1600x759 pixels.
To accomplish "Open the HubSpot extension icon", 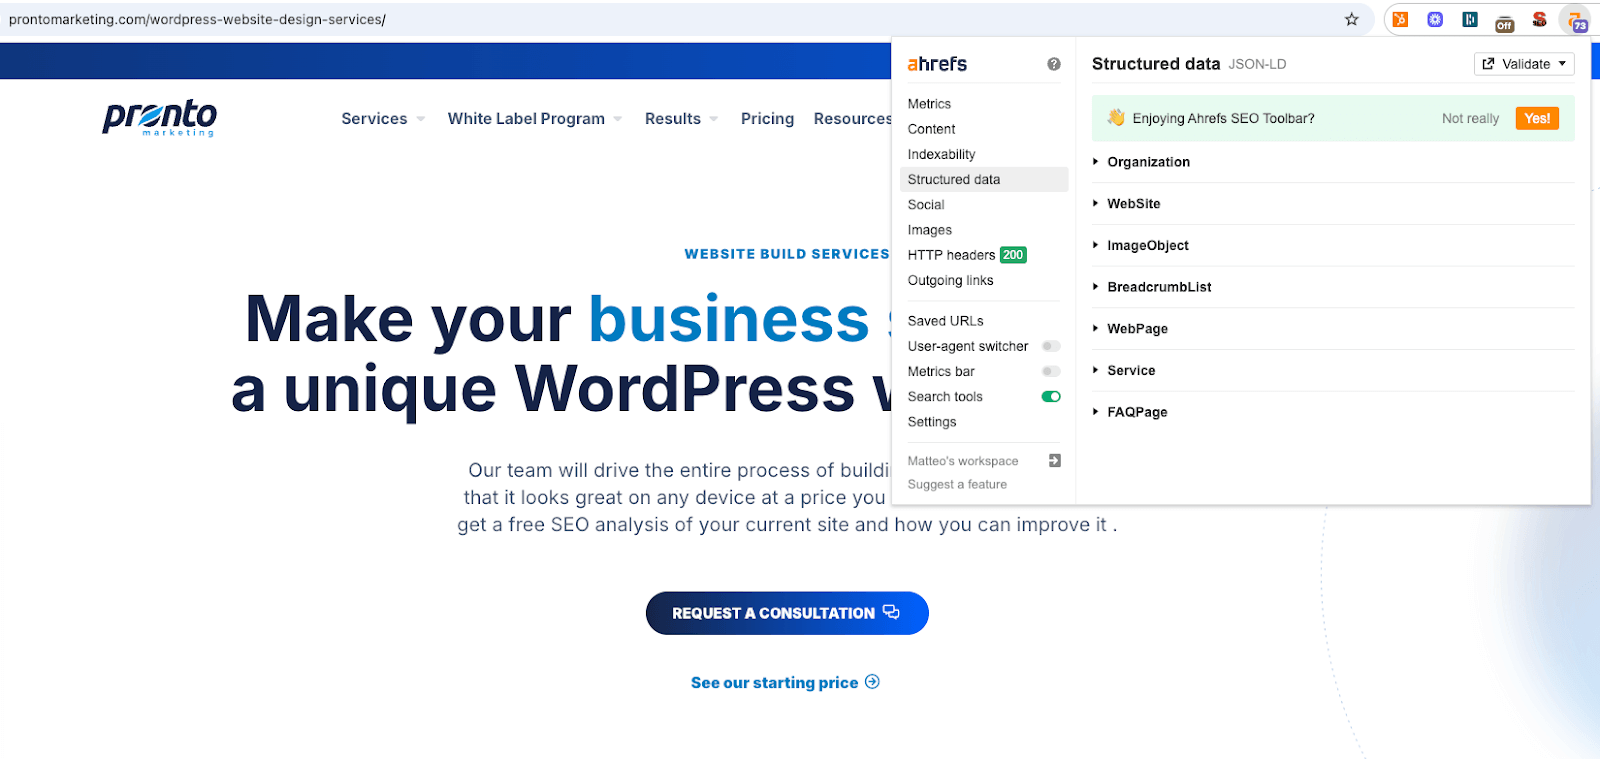I will (x=1400, y=19).
